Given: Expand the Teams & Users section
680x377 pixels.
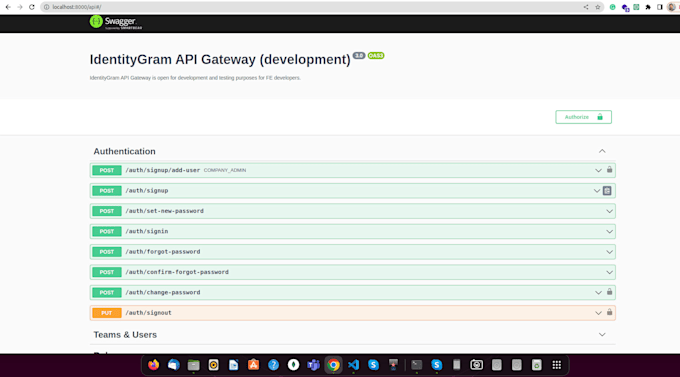Looking at the screenshot, I should coord(602,335).
